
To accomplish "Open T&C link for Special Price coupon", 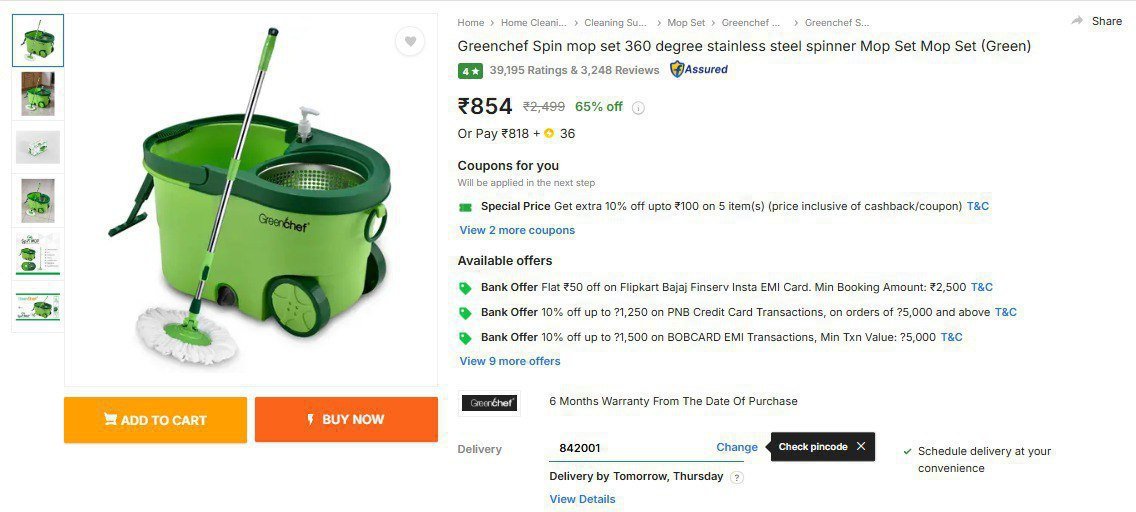I will point(977,206).
